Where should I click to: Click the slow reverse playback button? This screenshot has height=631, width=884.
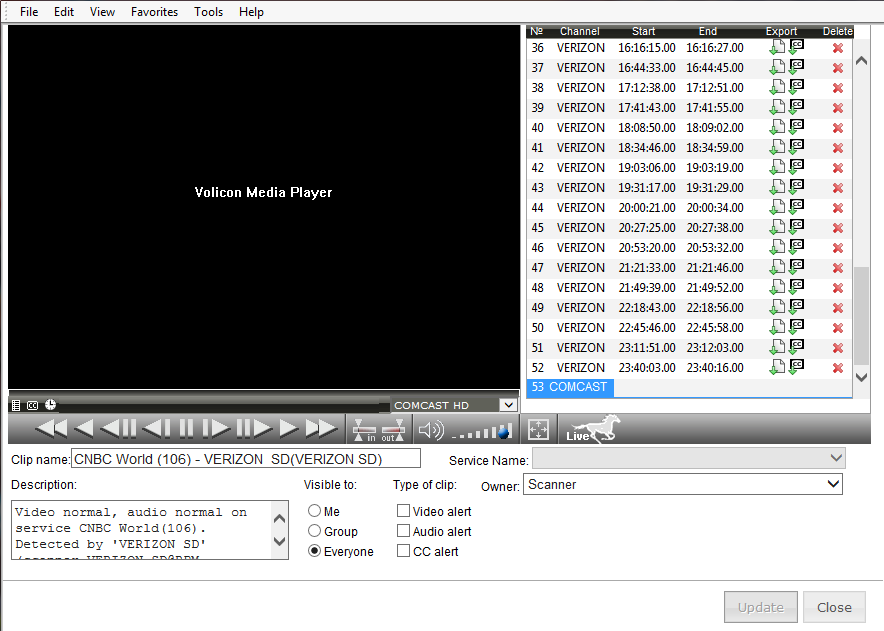118,429
